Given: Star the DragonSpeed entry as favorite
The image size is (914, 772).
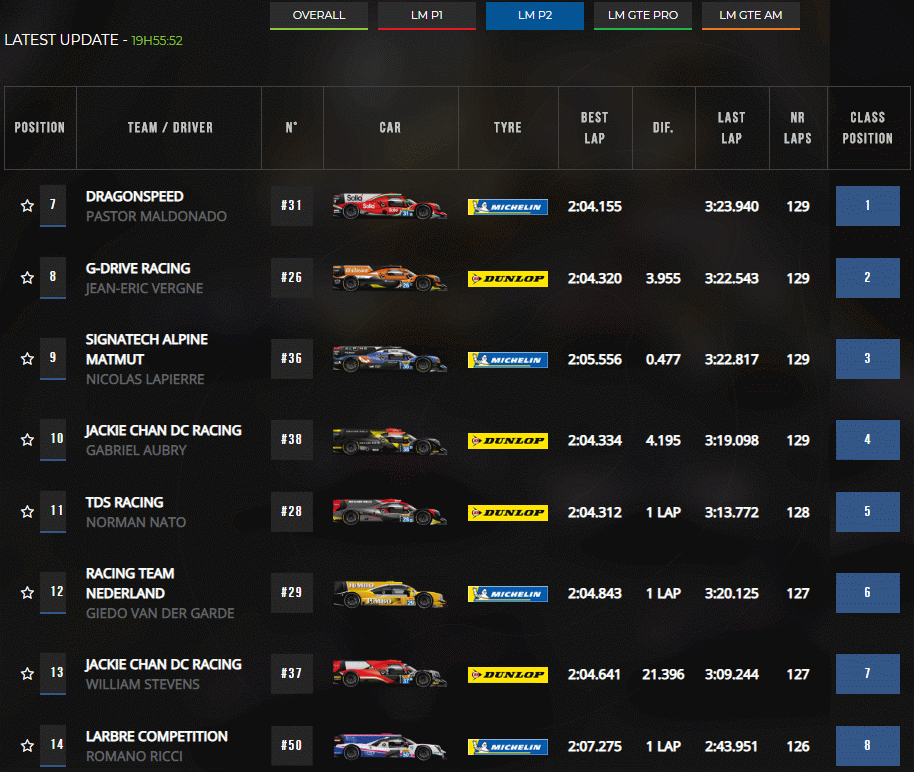Looking at the screenshot, I should pos(27,206).
